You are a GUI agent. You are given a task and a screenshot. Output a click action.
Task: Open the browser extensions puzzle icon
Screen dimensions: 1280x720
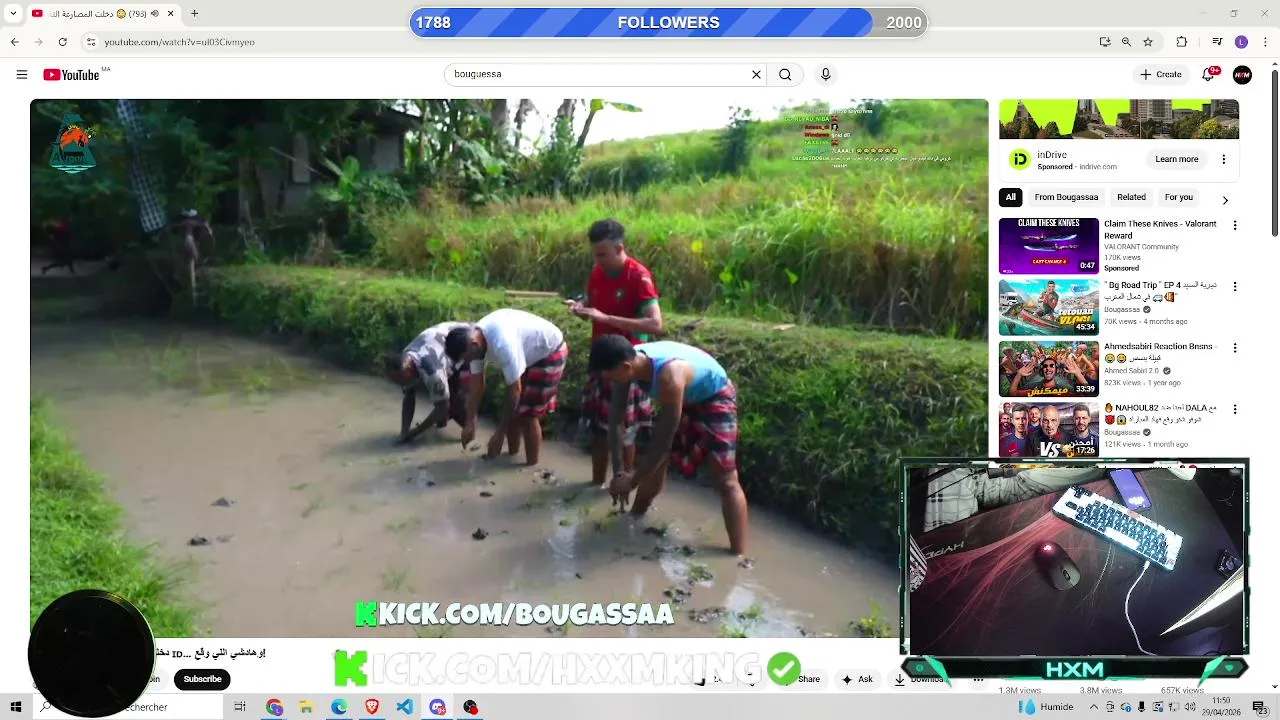click(1182, 42)
